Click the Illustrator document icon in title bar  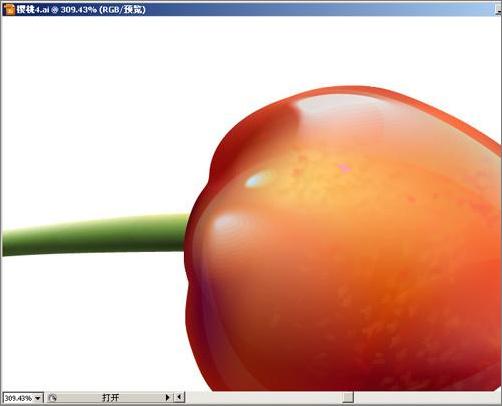pyautogui.click(x=10, y=9)
